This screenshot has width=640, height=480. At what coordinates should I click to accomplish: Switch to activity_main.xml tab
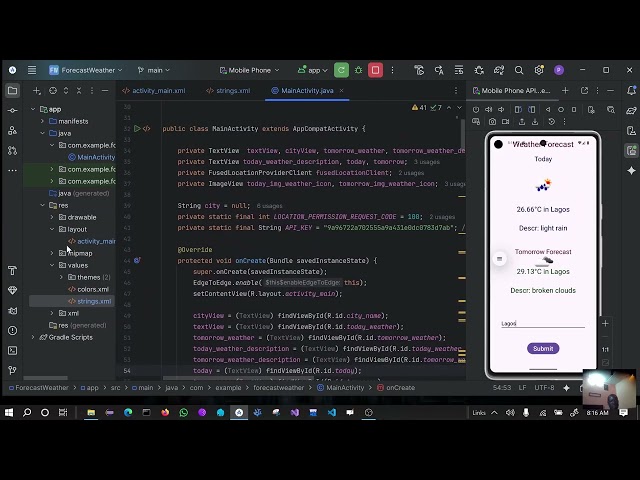pyautogui.click(x=154, y=91)
